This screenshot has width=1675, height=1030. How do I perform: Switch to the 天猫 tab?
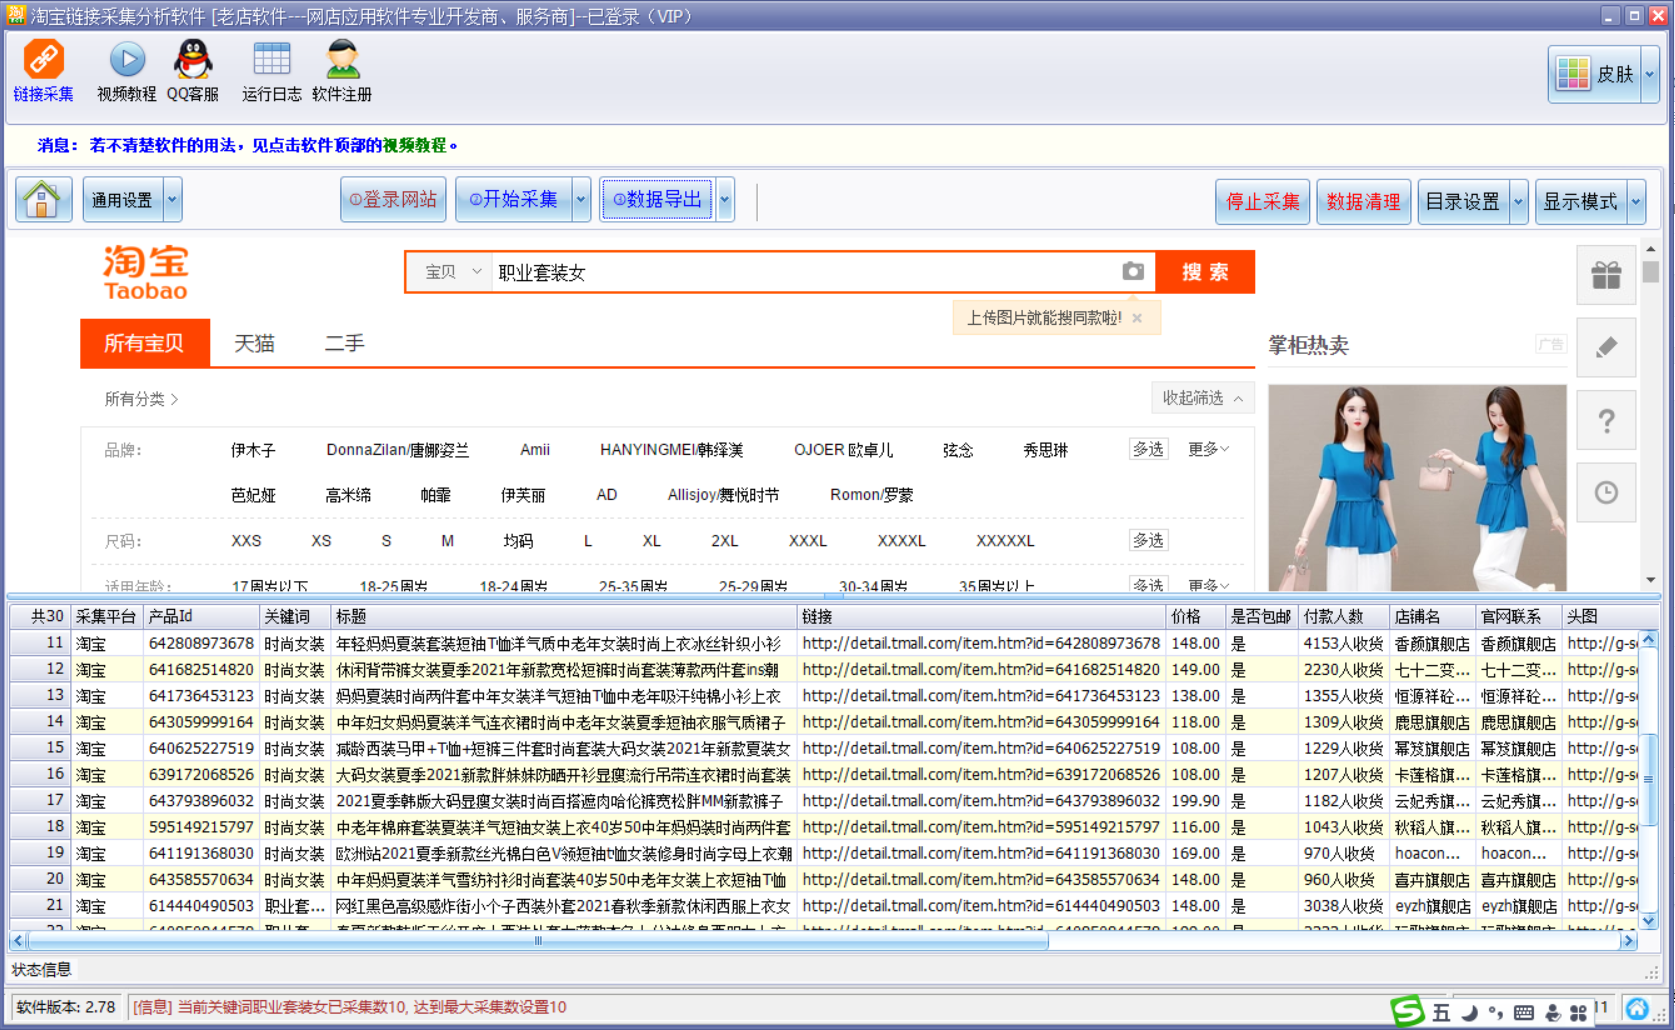[x=254, y=344]
